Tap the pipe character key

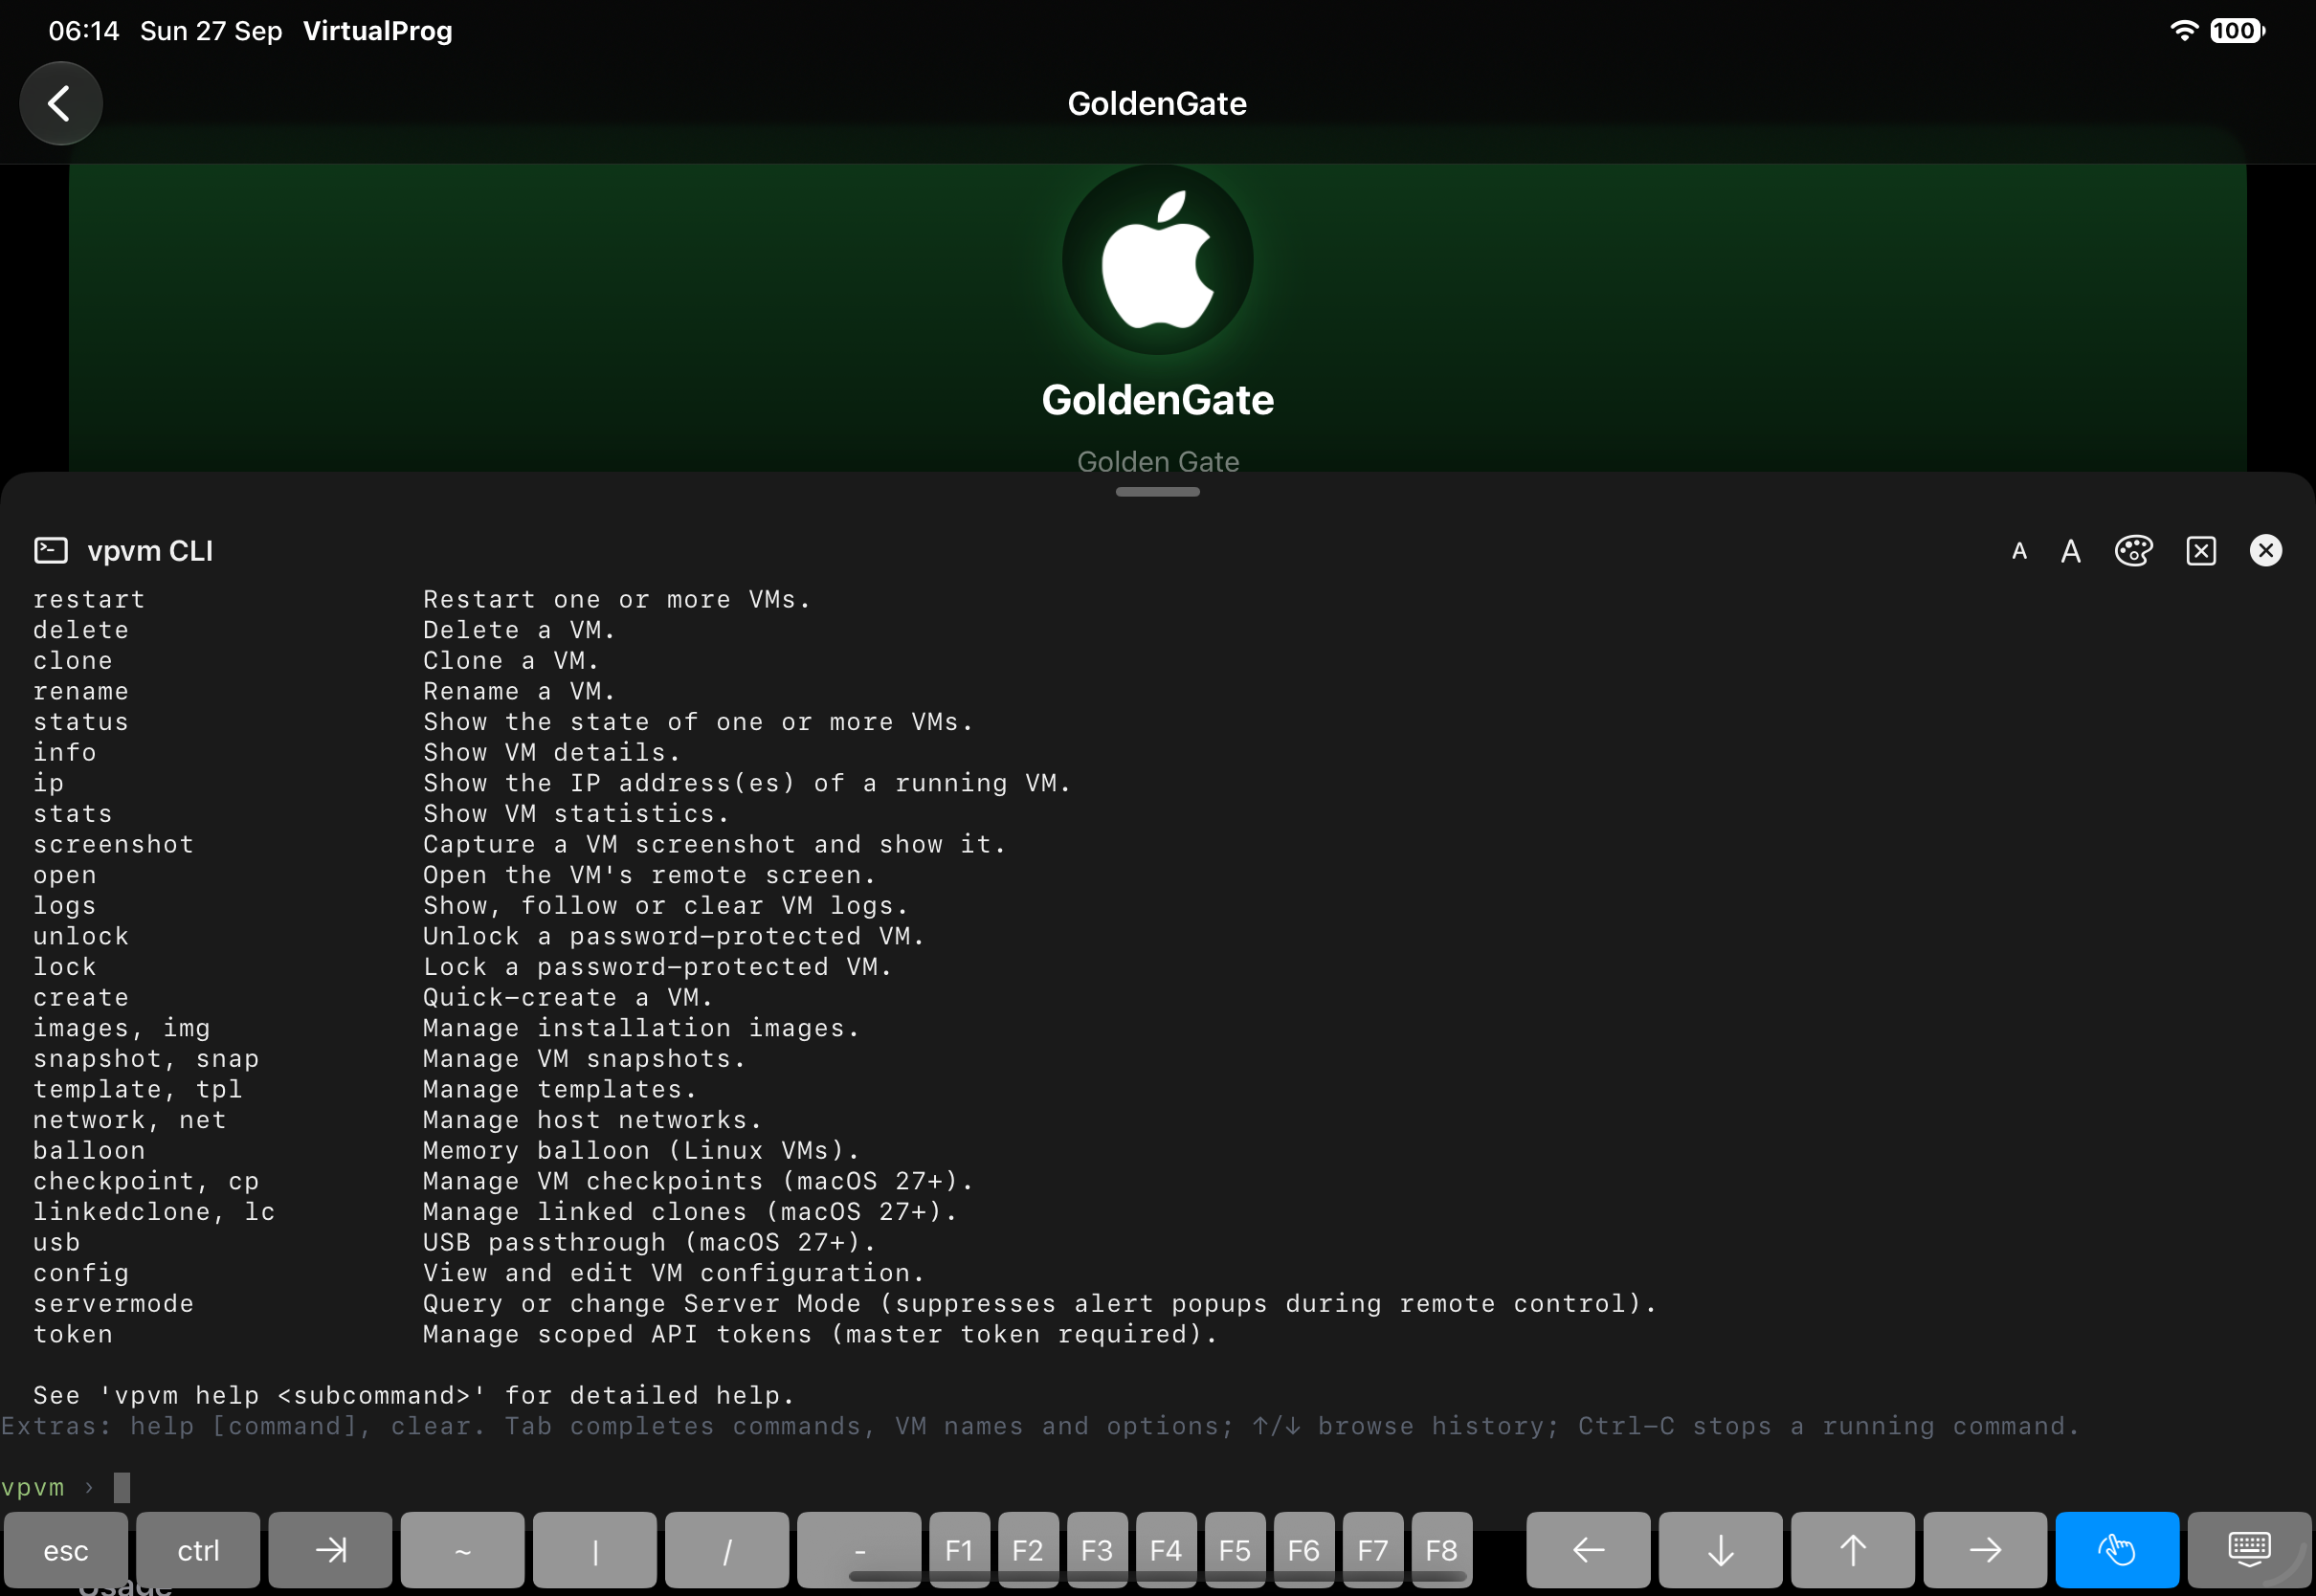pyautogui.click(x=595, y=1550)
